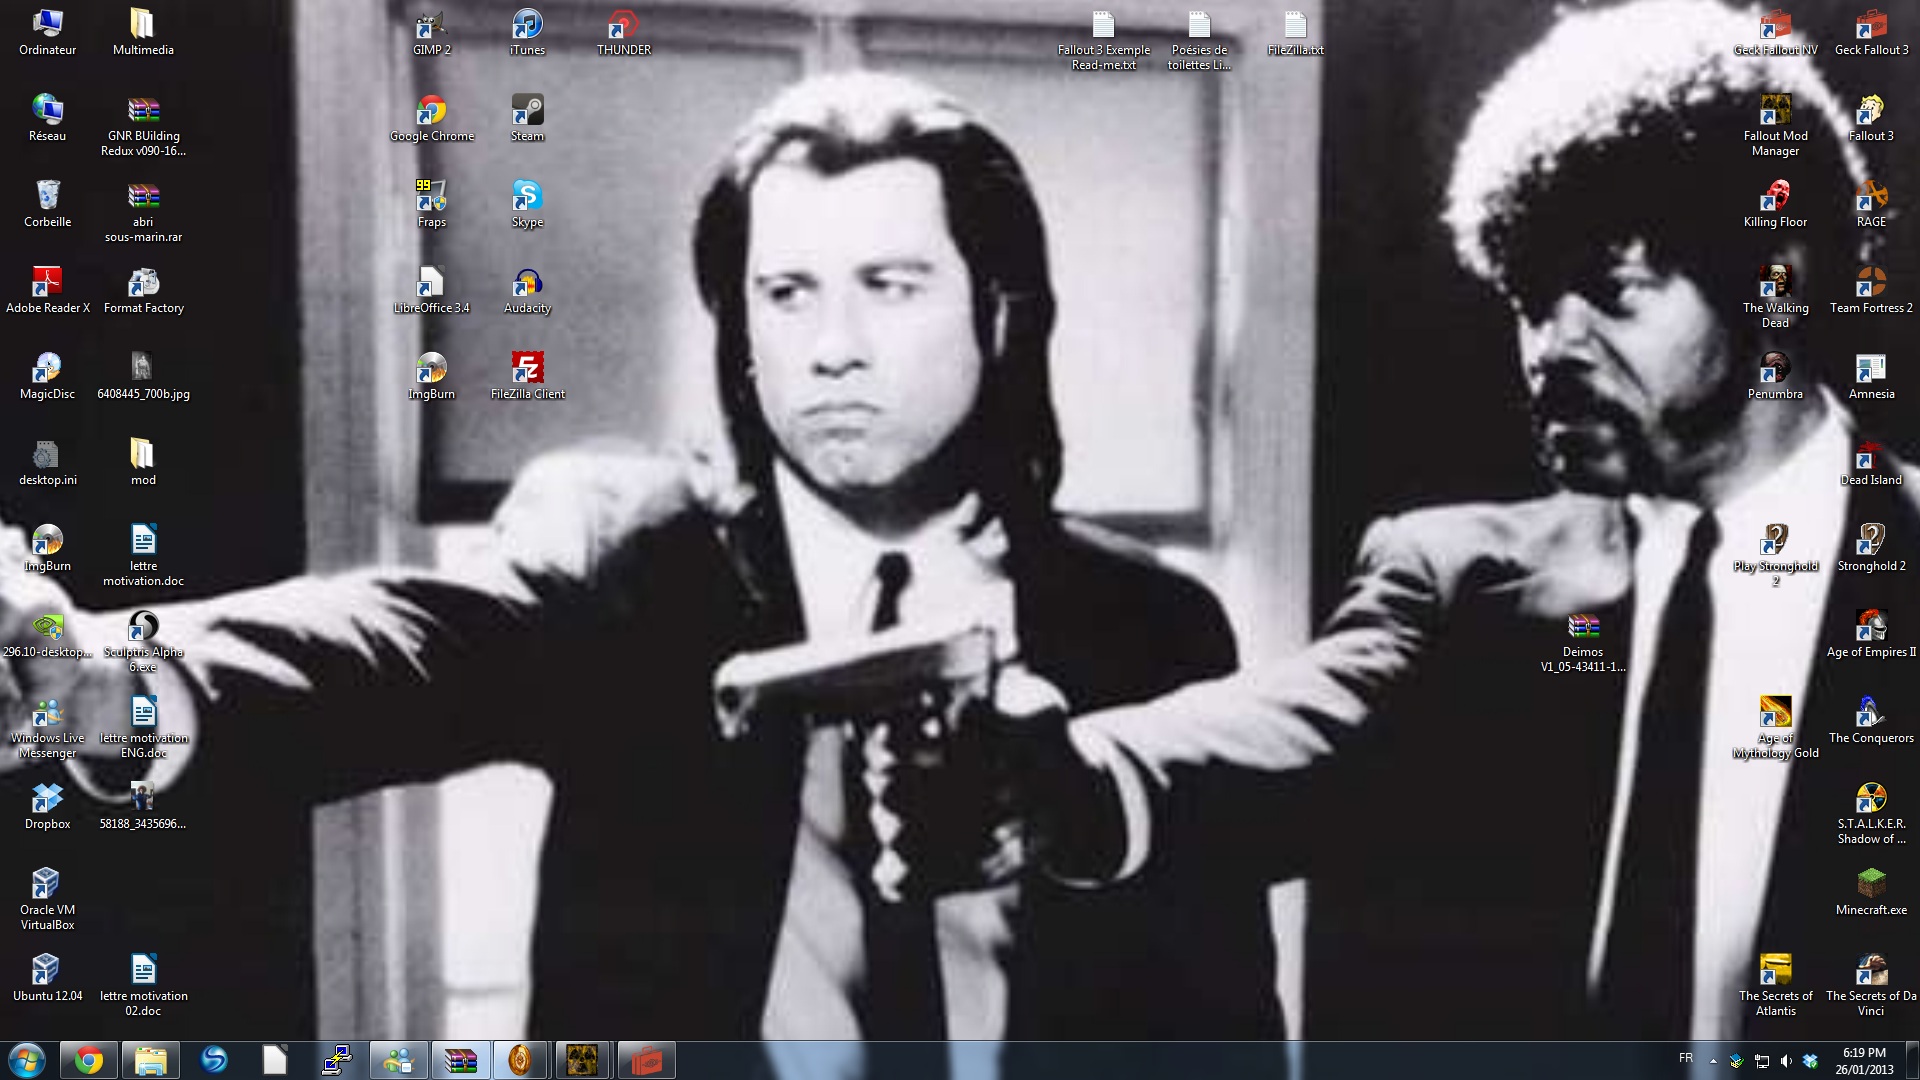Launch the FileZilla Client shortcut
The height and width of the screenshot is (1080, 1920).
coord(527,376)
